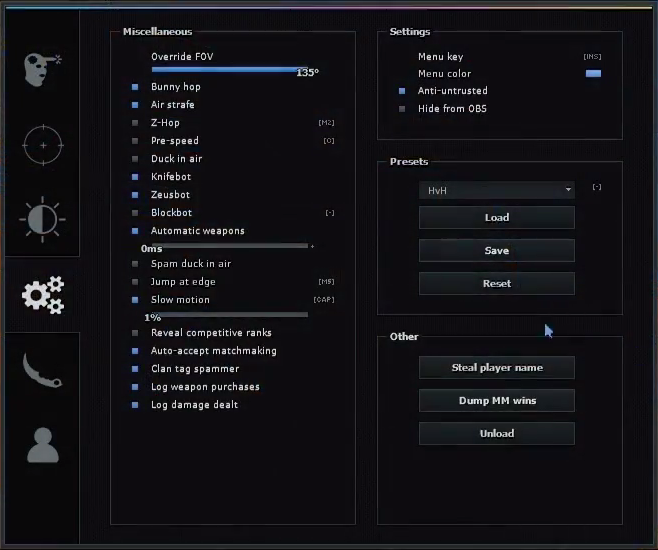Toggle Automatic weapons checkbox
The image size is (658, 550).
pos(135,231)
